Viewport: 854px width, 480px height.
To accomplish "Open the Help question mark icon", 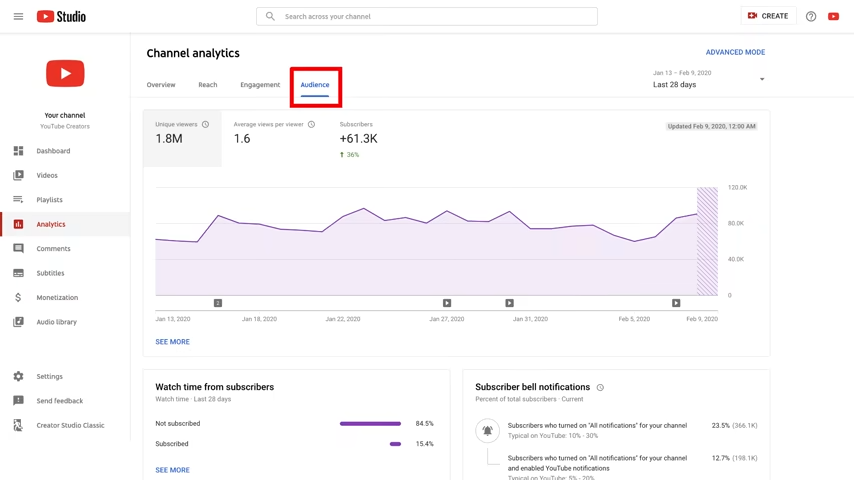I will (x=811, y=16).
